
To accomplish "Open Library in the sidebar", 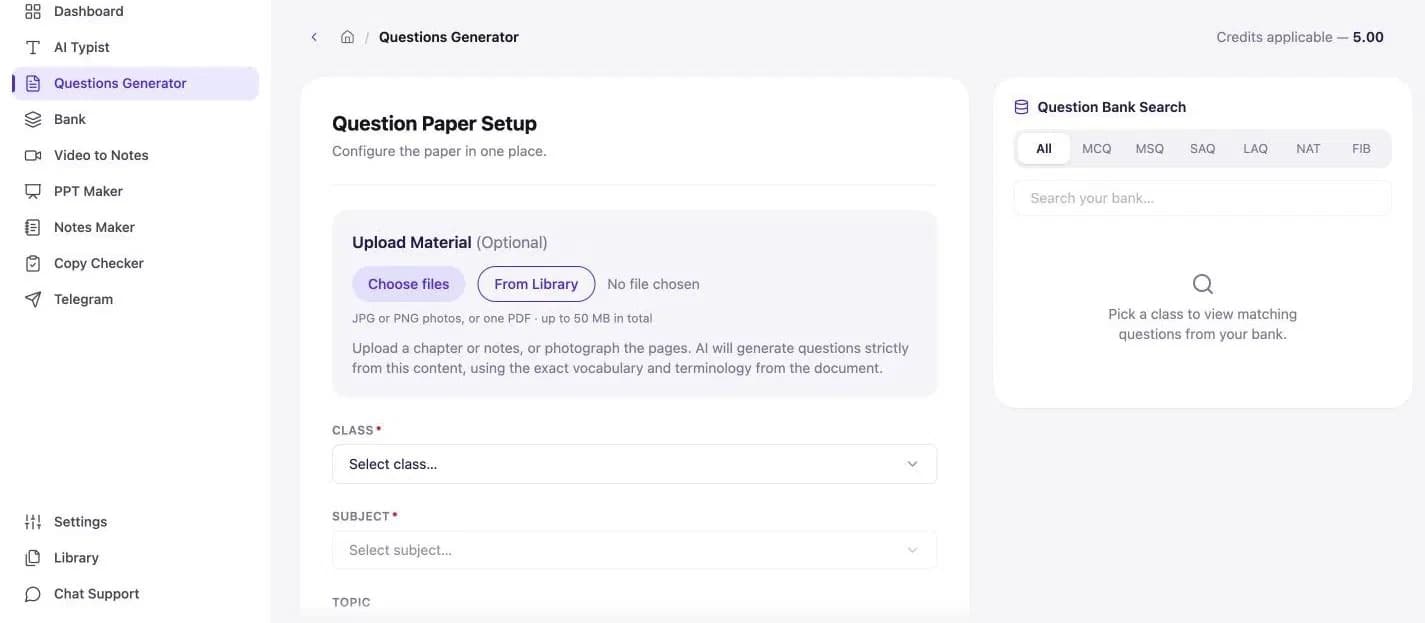I will point(135,558).
